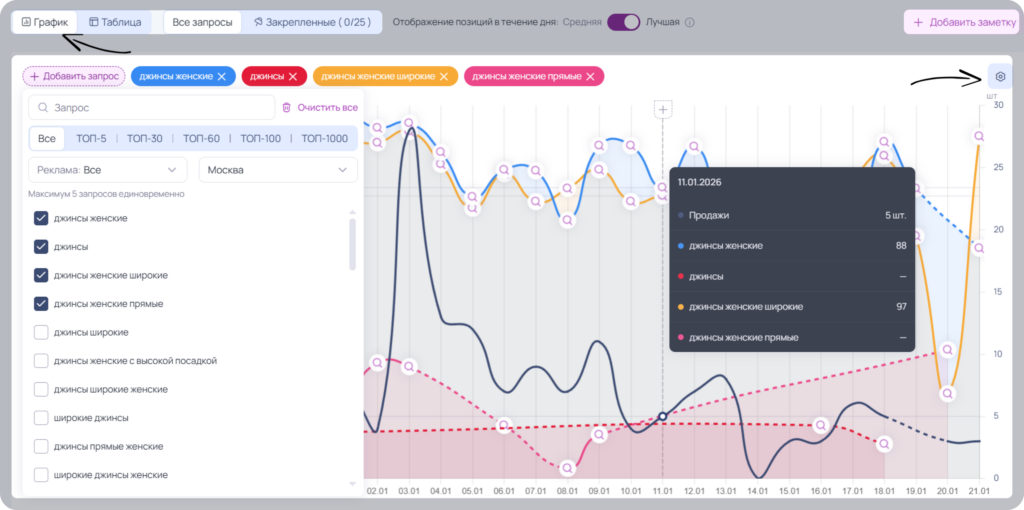Open the Реклама: Все dropdown
The width and height of the screenshot is (1024, 510).
pyautogui.click(x=108, y=170)
